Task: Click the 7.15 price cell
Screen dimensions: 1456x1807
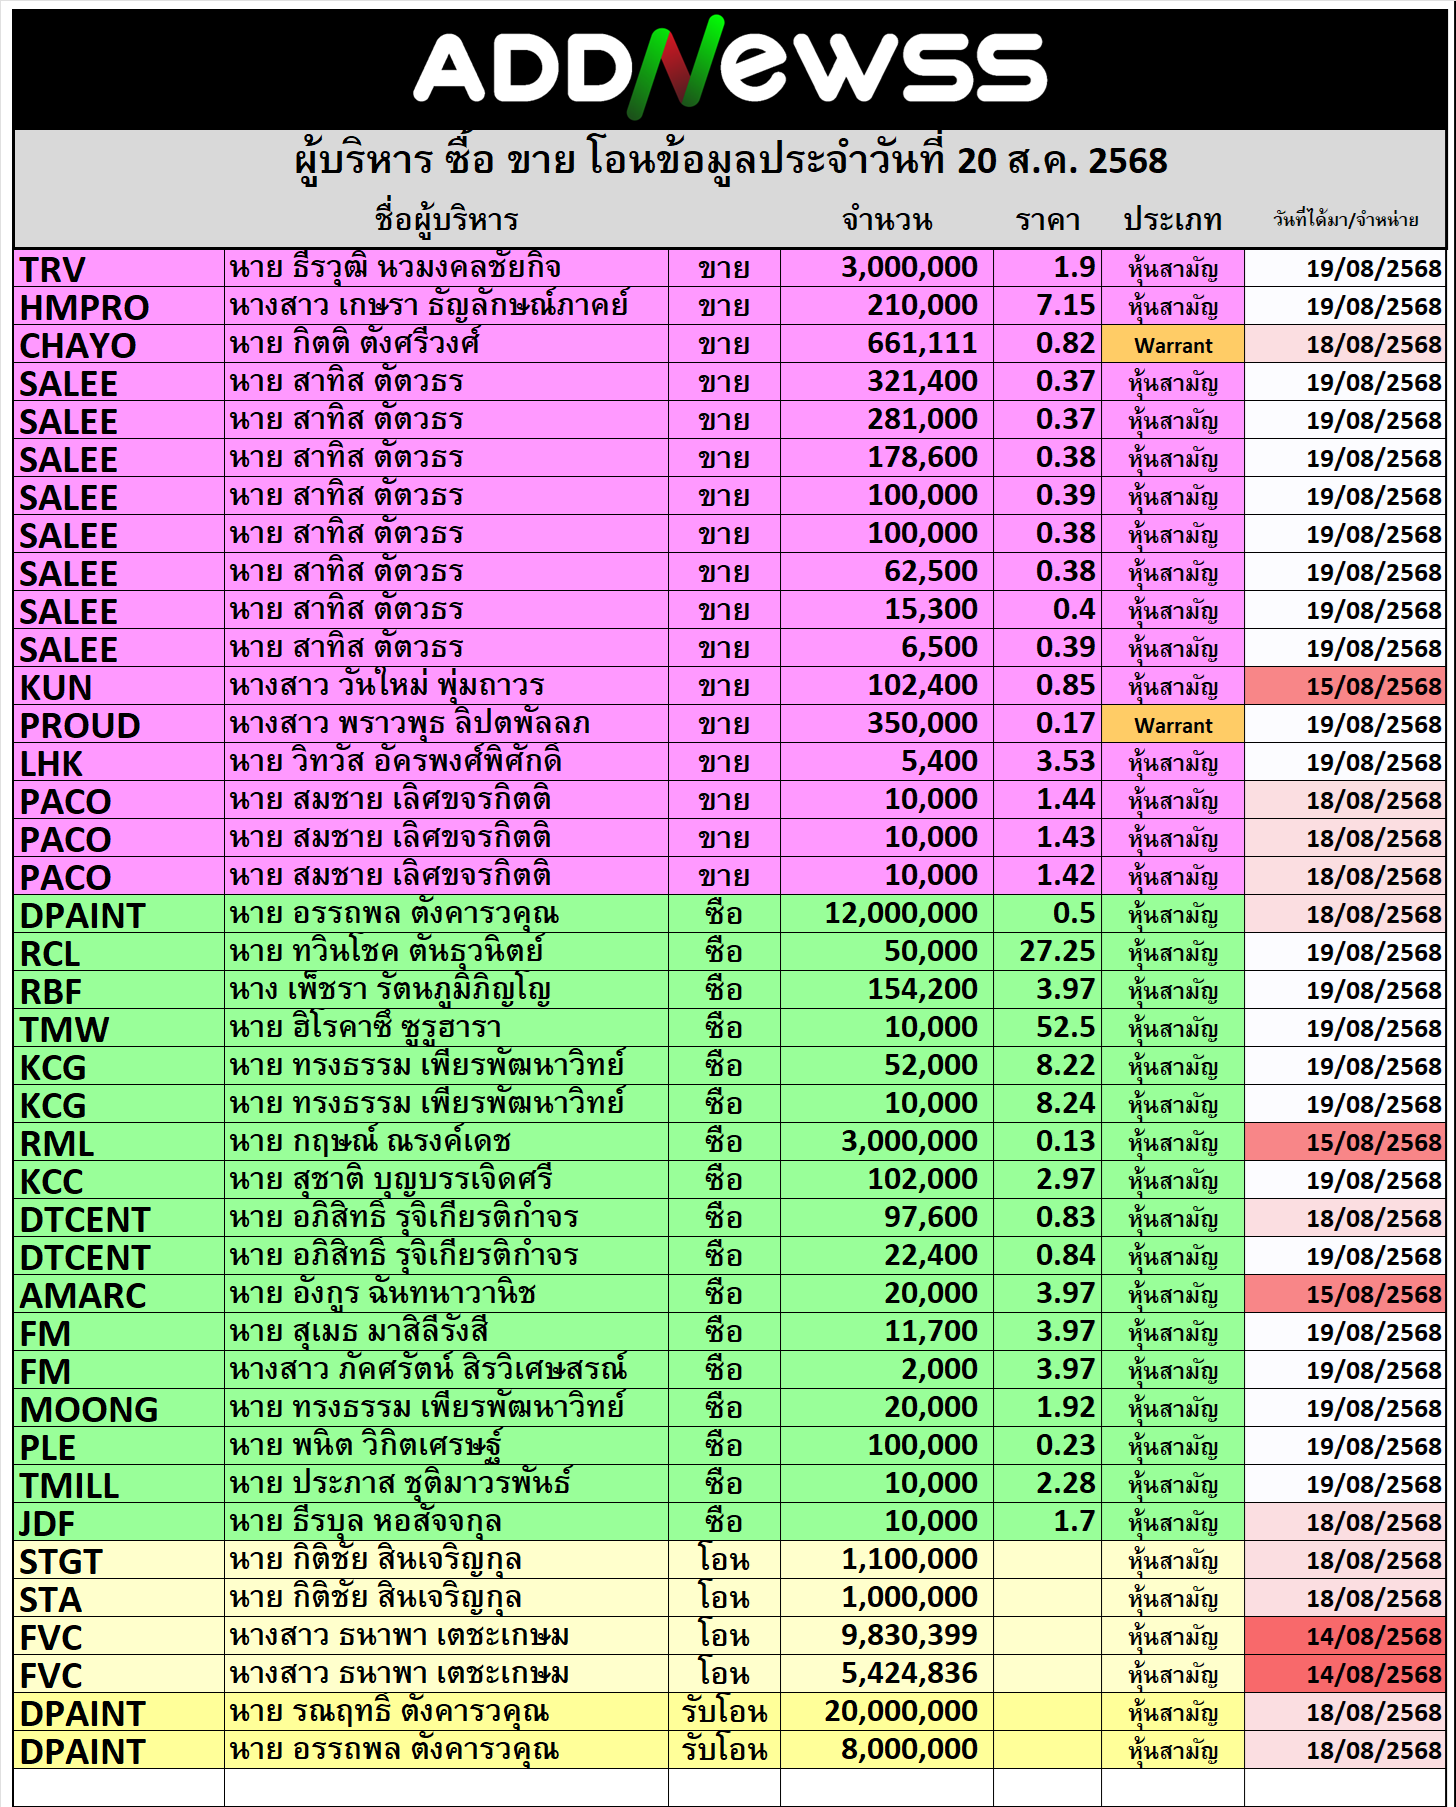Action: (x=1048, y=306)
